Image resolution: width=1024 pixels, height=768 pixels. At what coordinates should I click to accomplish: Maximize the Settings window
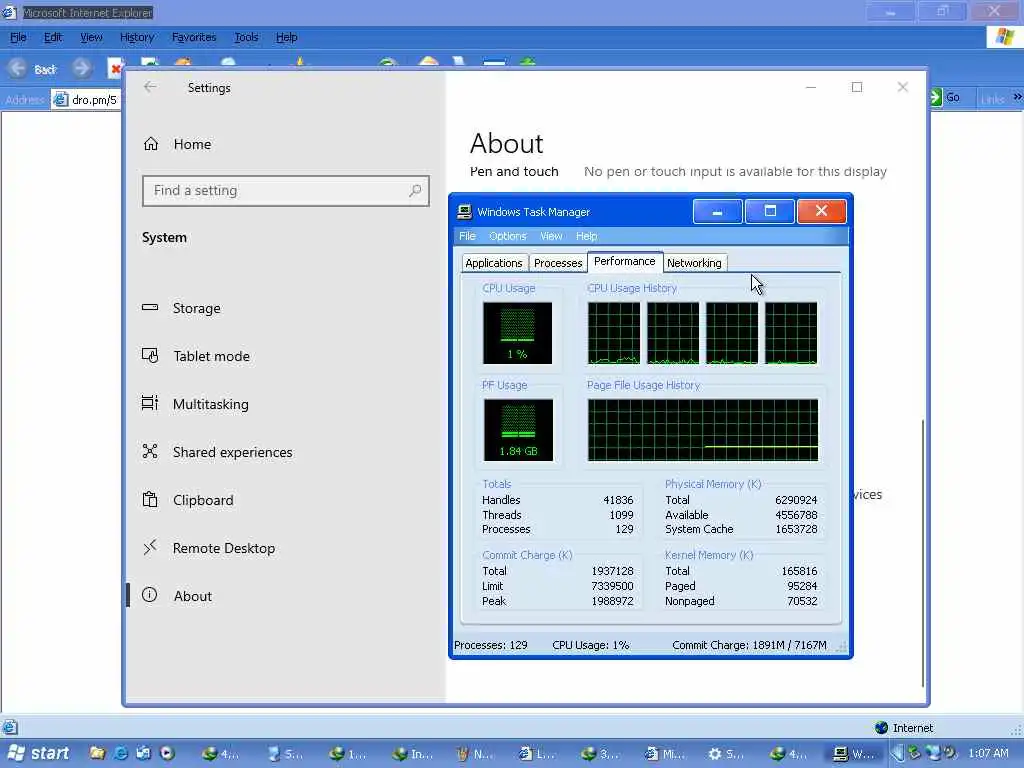click(857, 87)
